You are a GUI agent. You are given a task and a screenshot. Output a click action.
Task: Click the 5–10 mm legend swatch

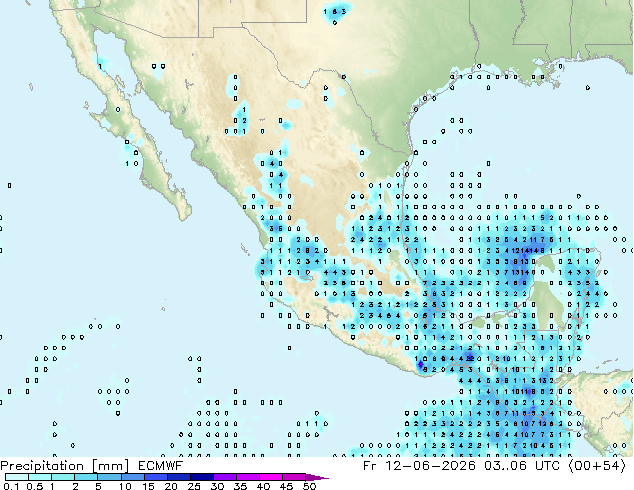pyautogui.click(x=109, y=477)
